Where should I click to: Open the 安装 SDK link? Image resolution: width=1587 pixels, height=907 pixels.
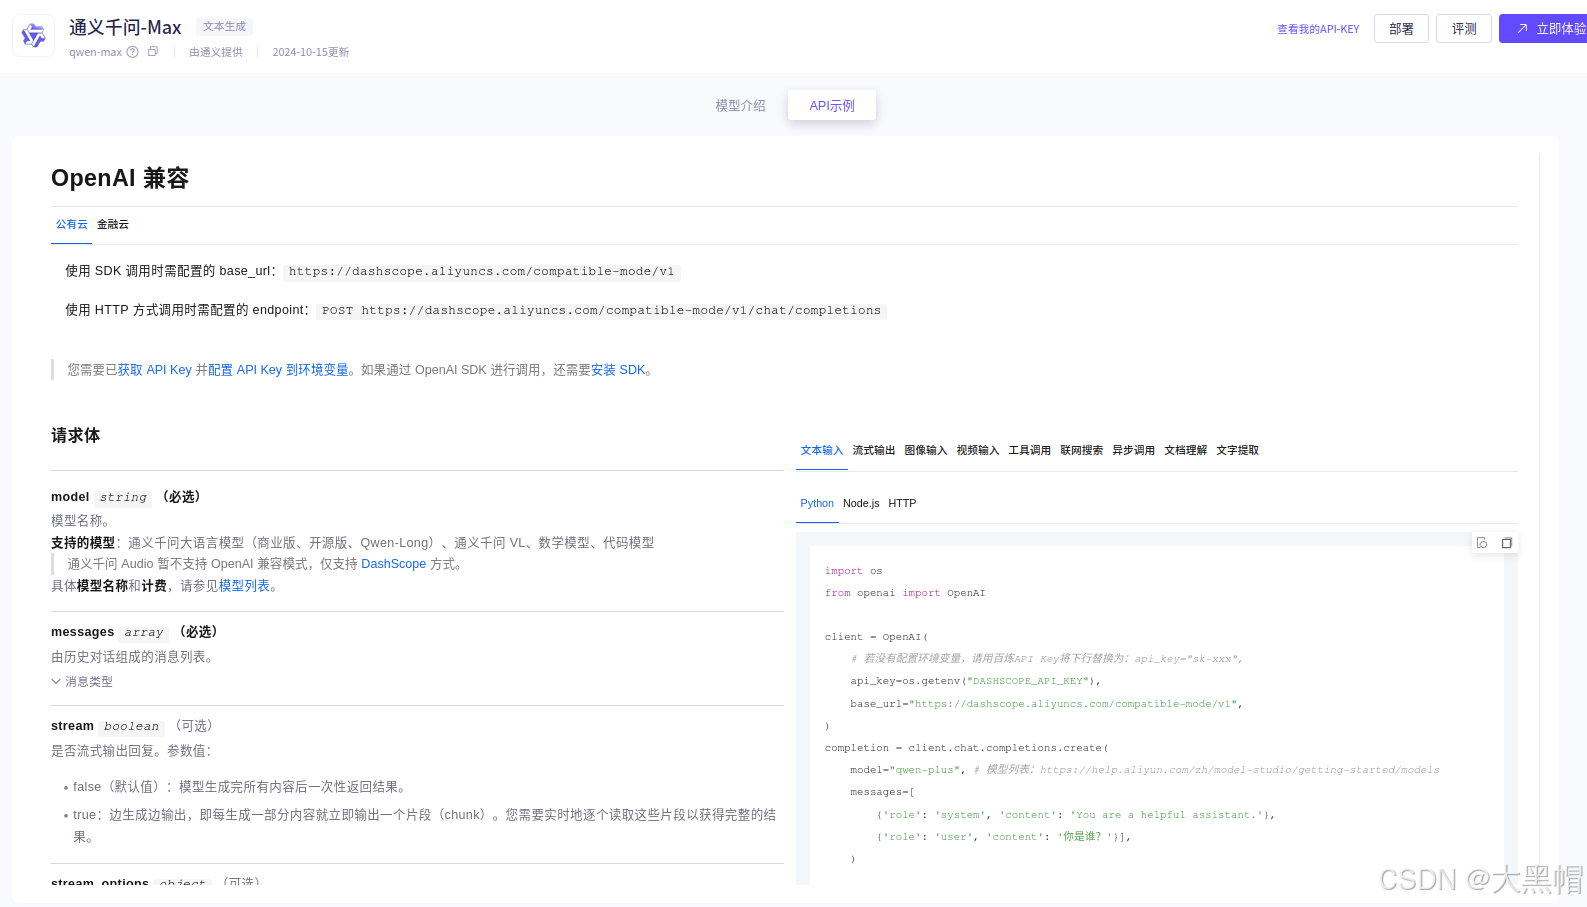click(618, 370)
